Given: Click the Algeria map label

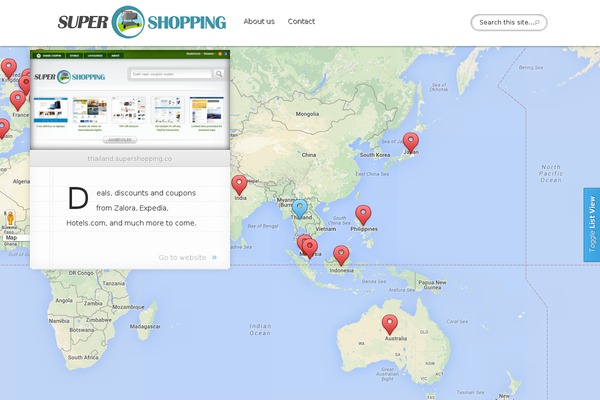Looking at the screenshot, I should pyautogui.click(x=21, y=181).
